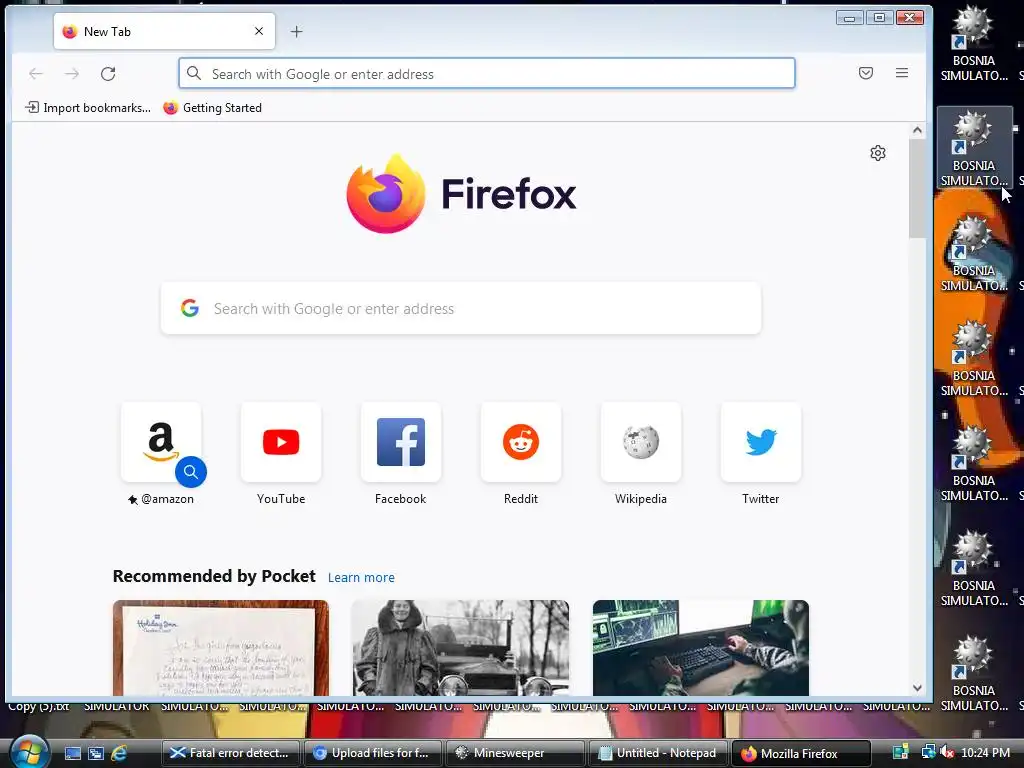The width and height of the screenshot is (1024, 768).
Task: Click the scrollbar down arrow
Action: click(917, 688)
